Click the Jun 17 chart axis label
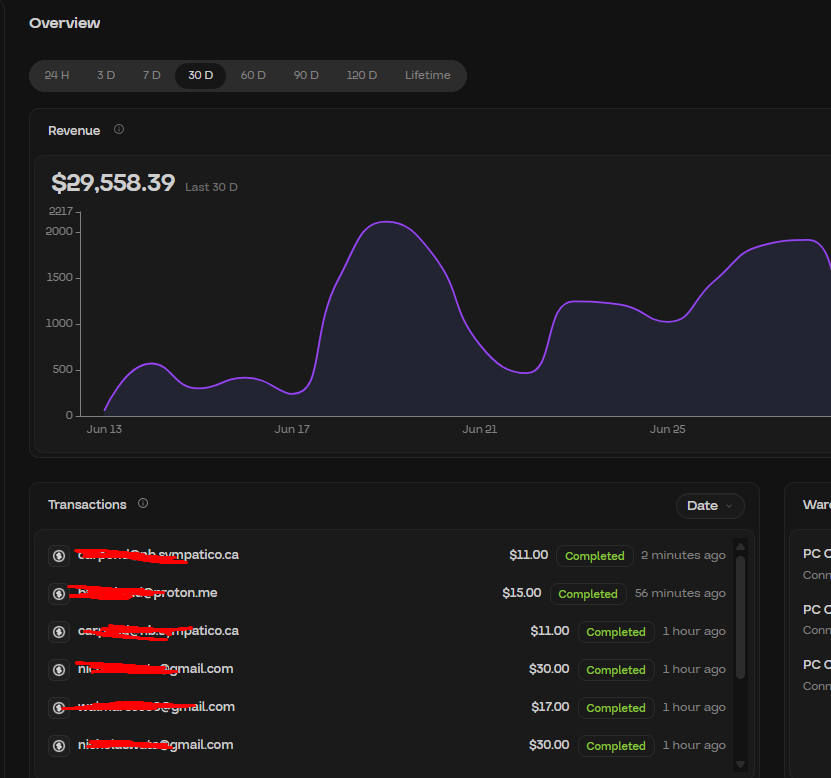Viewport: 831px width, 778px height. click(x=292, y=429)
